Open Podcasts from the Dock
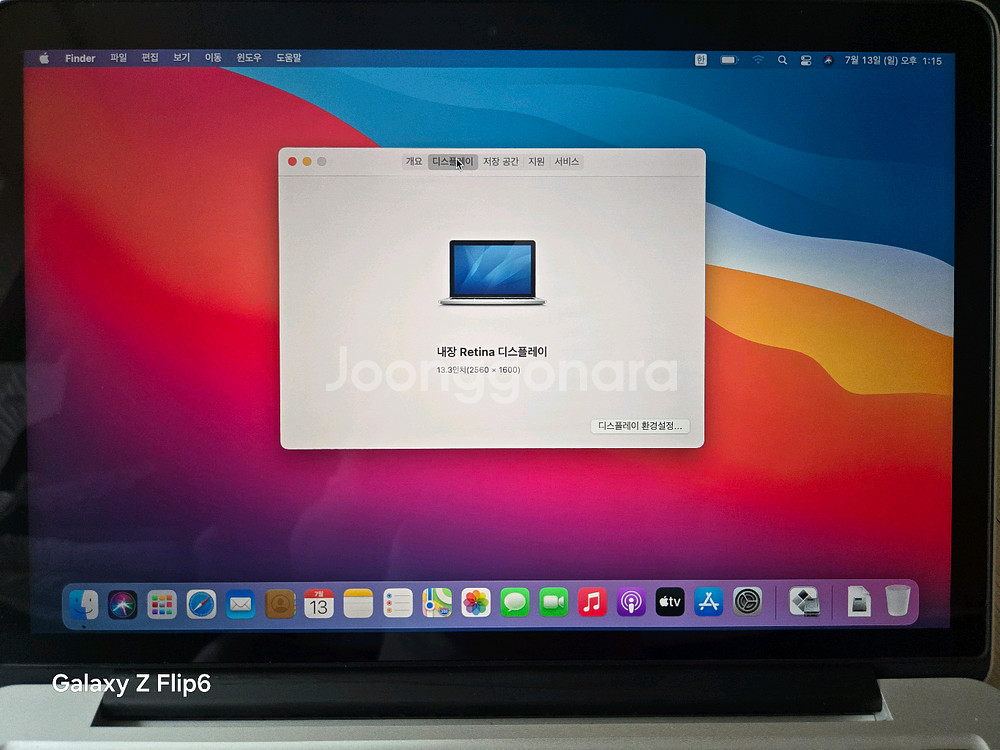Image resolution: width=1000 pixels, height=750 pixels. pos(631,602)
